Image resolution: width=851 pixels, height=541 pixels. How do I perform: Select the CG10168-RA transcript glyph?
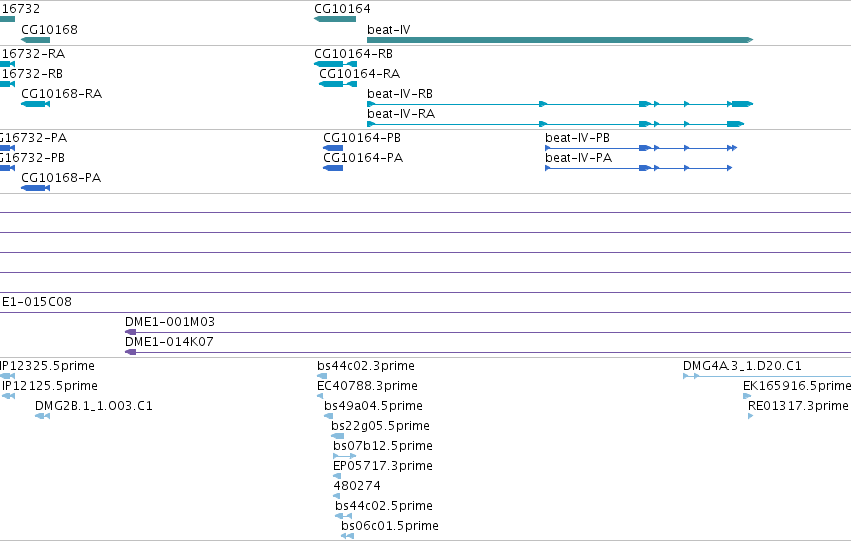point(35,104)
